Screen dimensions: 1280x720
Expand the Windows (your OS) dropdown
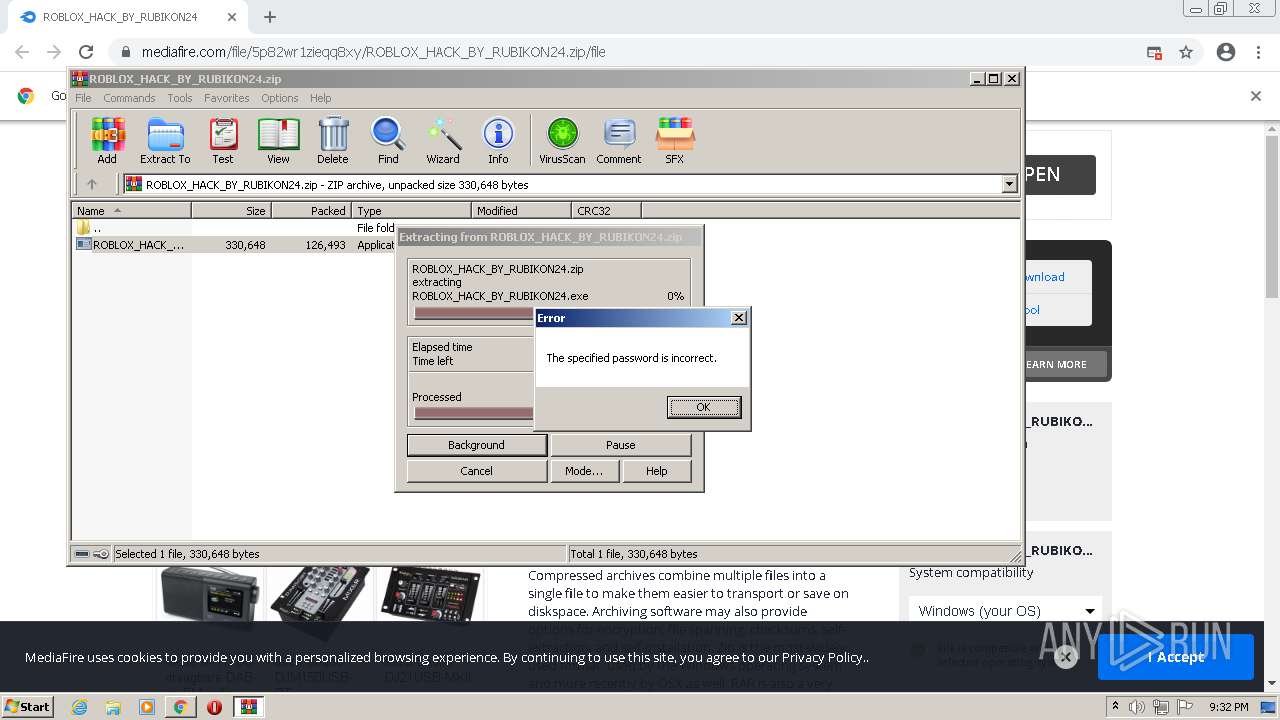click(x=1006, y=611)
